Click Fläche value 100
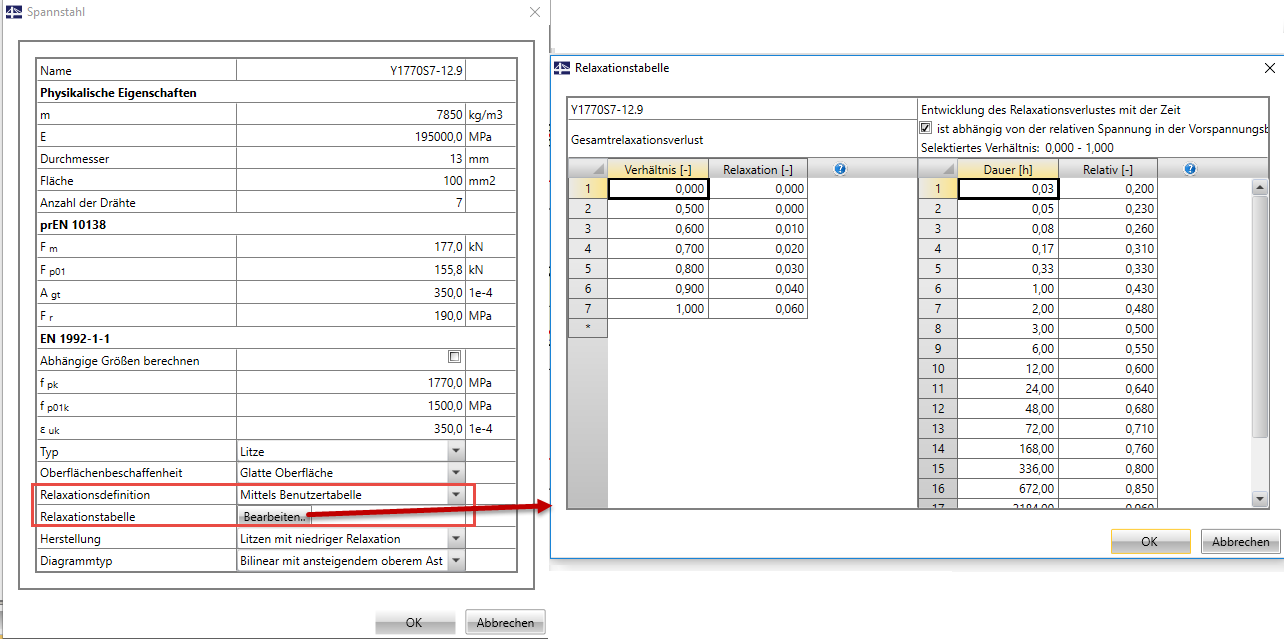The image size is (1284, 639). pyautogui.click(x=351, y=181)
